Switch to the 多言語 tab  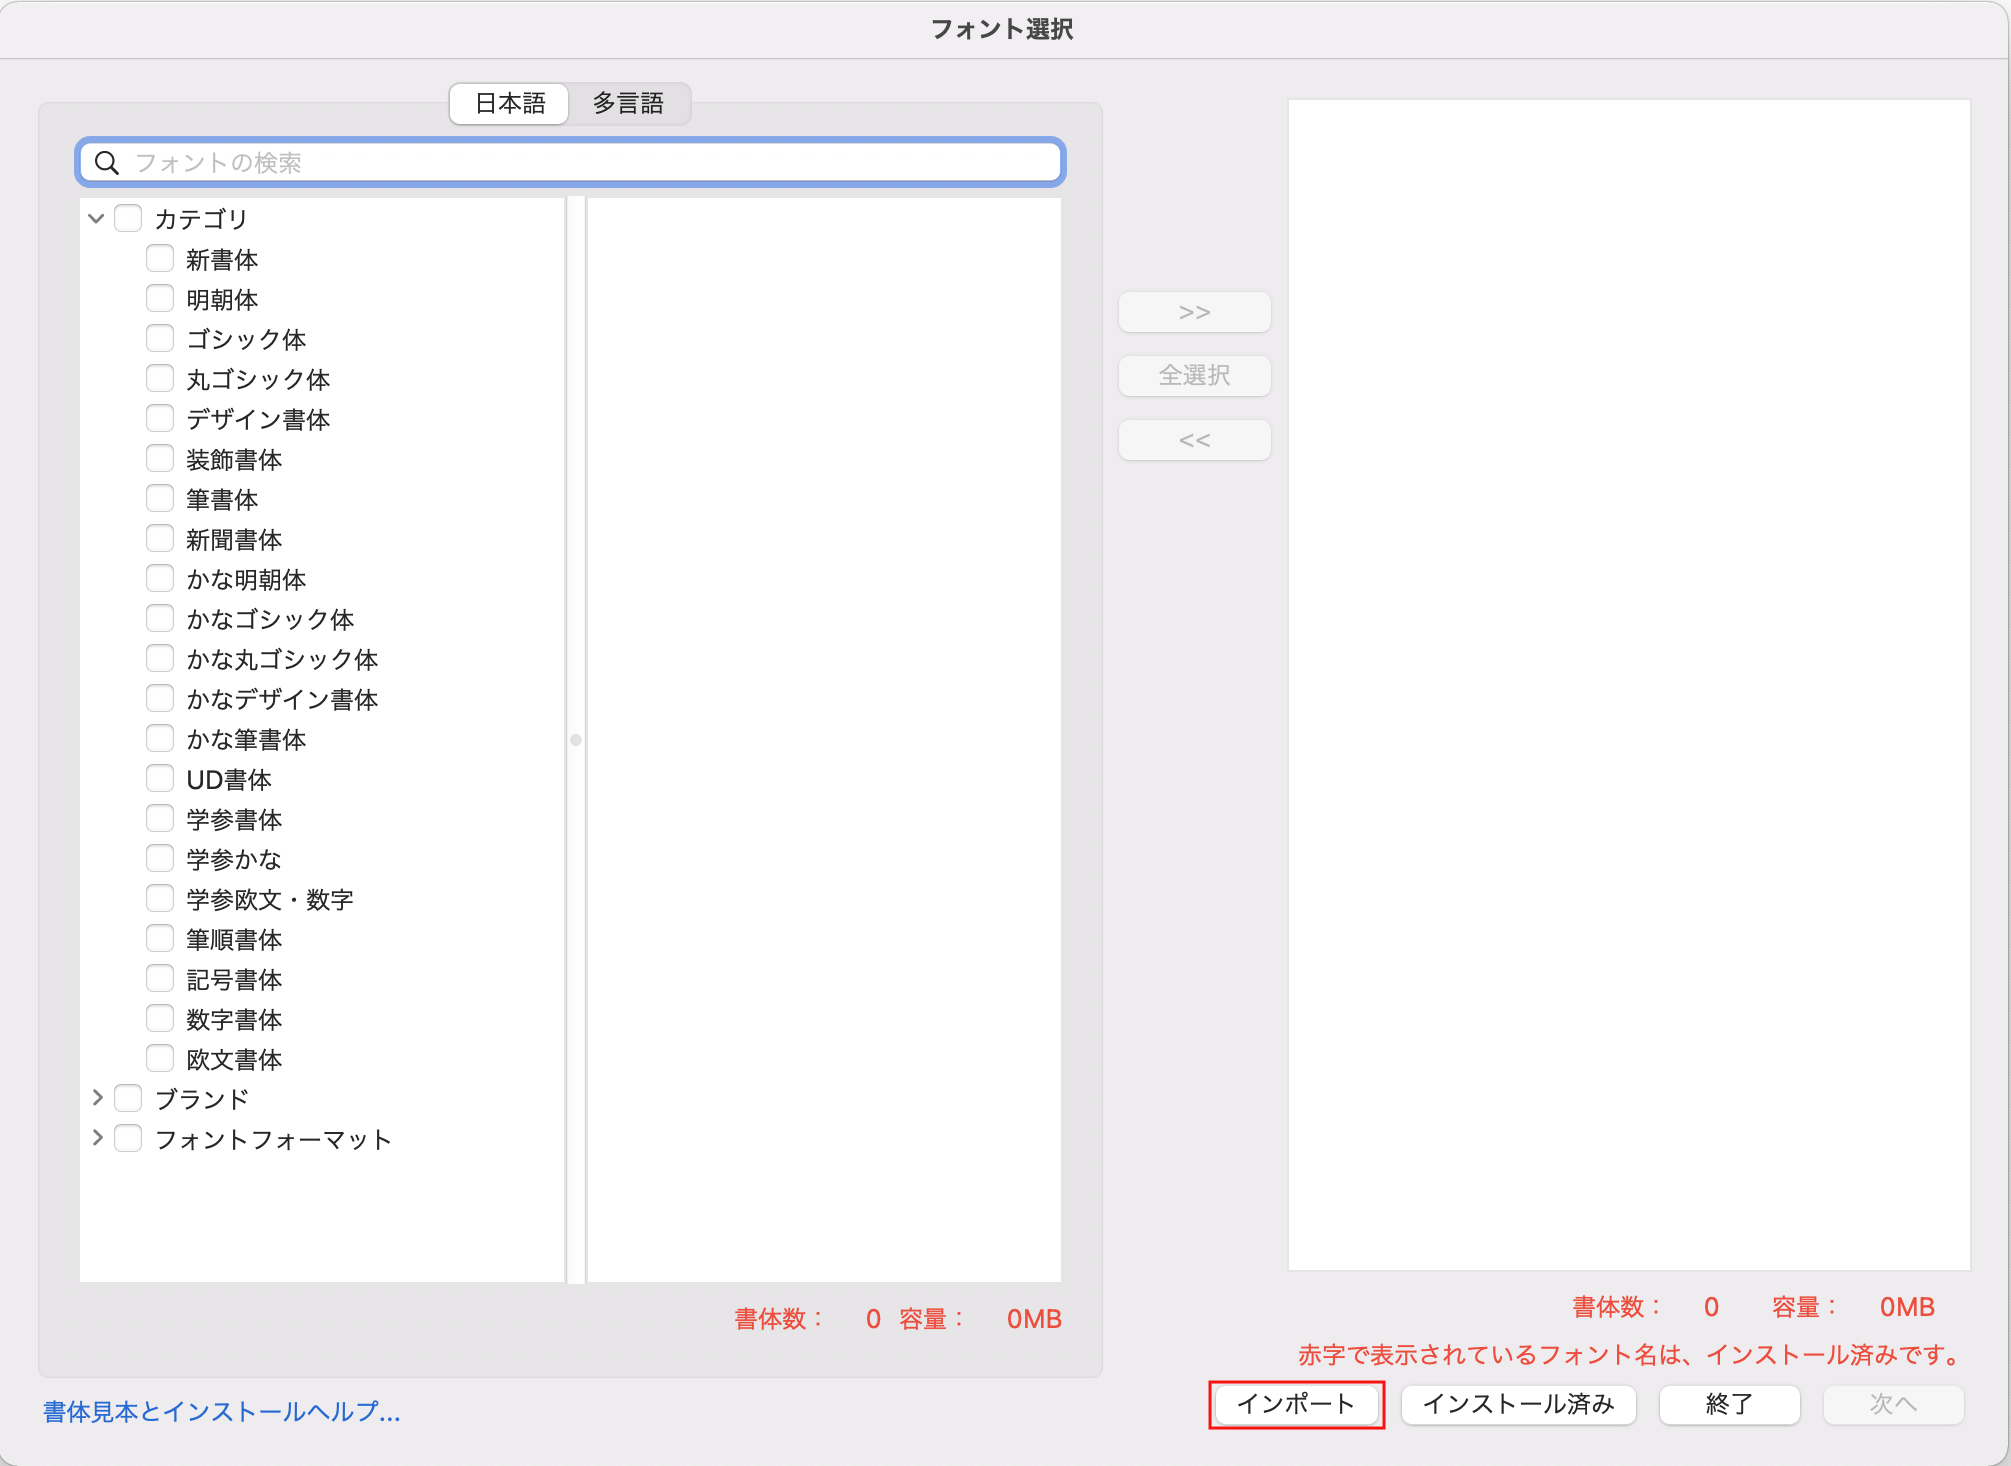(x=629, y=104)
